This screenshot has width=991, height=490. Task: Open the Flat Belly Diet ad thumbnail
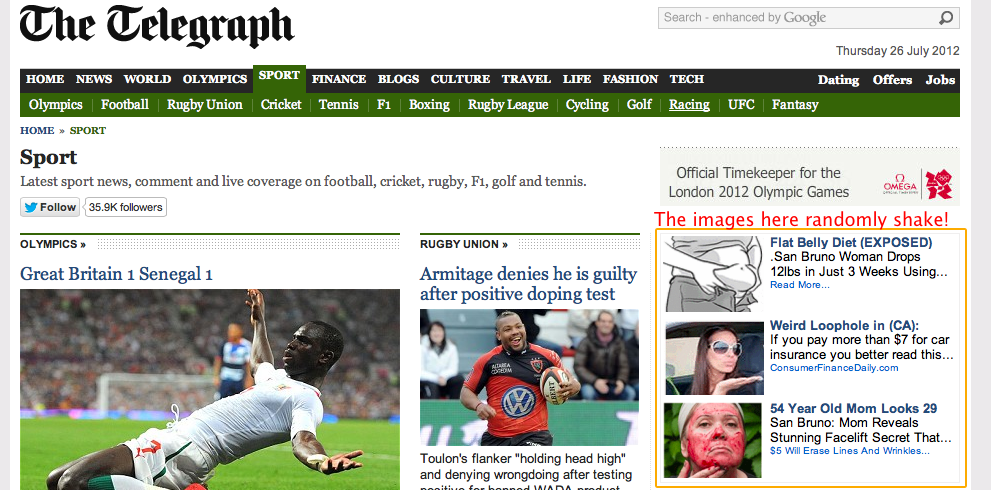tap(714, 273)
